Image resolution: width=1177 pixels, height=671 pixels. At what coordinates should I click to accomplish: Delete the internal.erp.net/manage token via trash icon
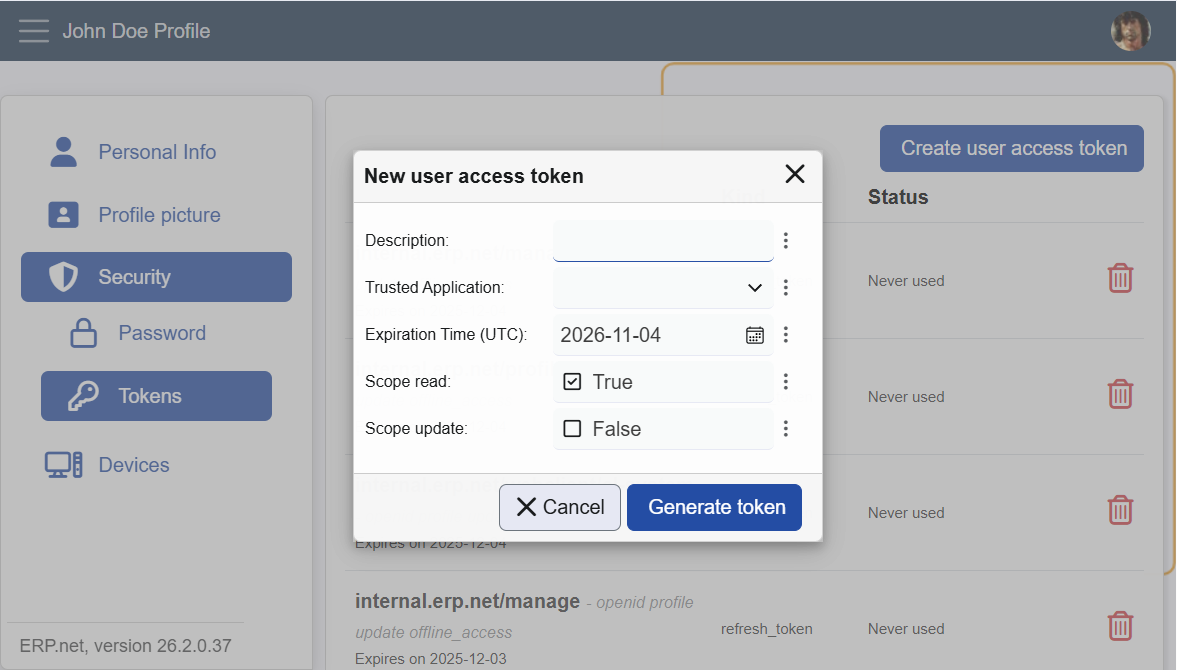pyautogui.click(x=1120, y=626)
